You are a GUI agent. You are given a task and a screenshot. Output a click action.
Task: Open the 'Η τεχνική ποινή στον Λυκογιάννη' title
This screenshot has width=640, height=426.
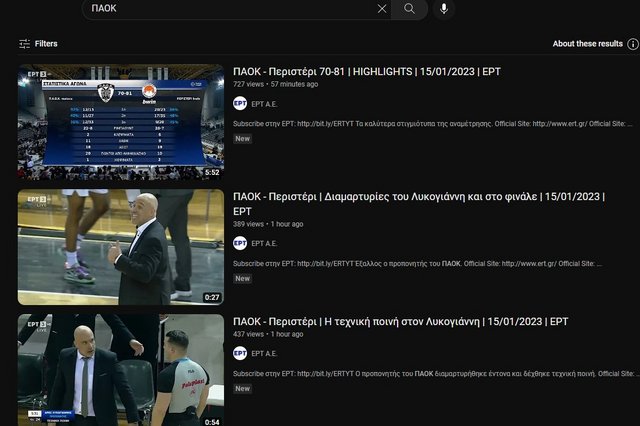400,322
